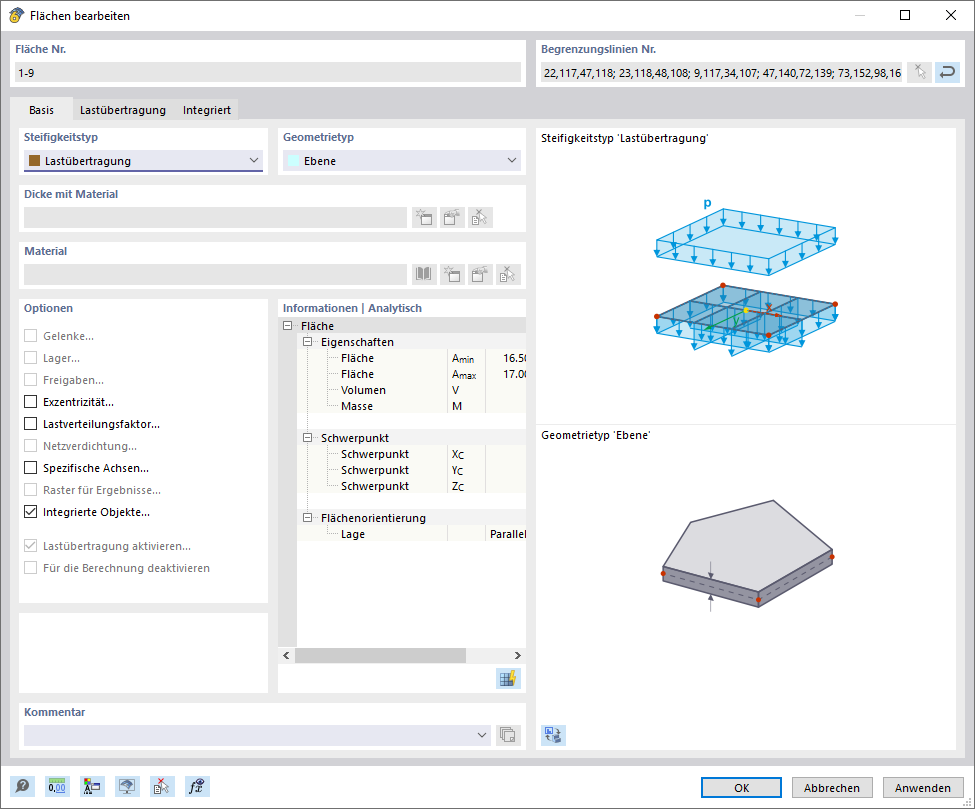Collapse the Schwerpunkt tree group
Screen dimensions: 975x809
[x=307, y=438]
